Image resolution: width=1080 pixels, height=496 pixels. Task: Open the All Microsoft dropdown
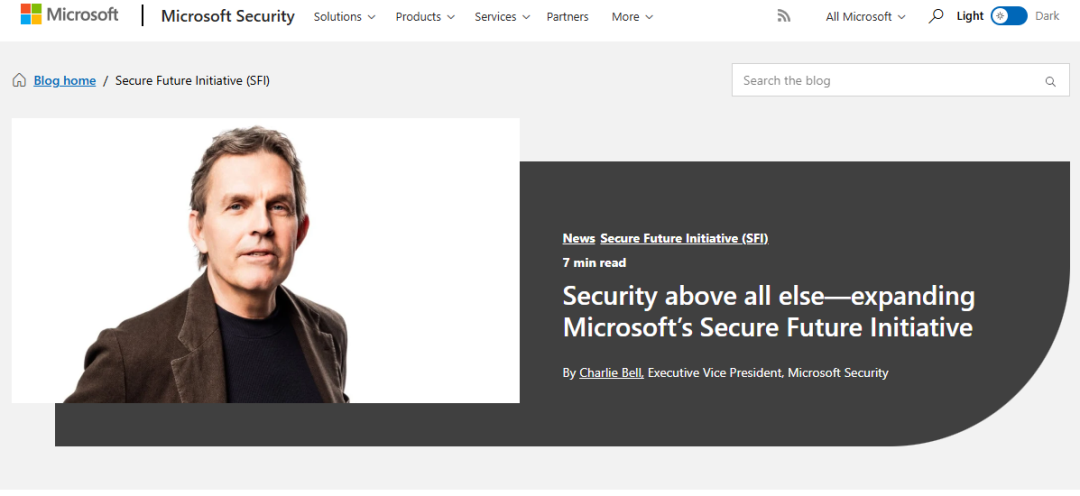point(865,17)
